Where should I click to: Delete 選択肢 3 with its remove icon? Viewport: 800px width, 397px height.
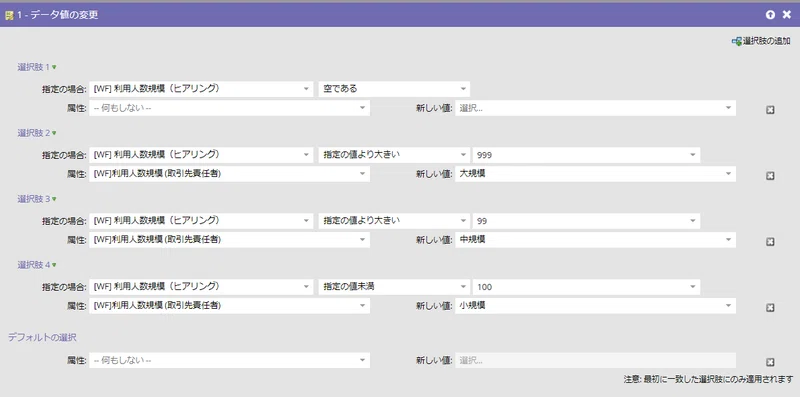[x=770, y=241]
